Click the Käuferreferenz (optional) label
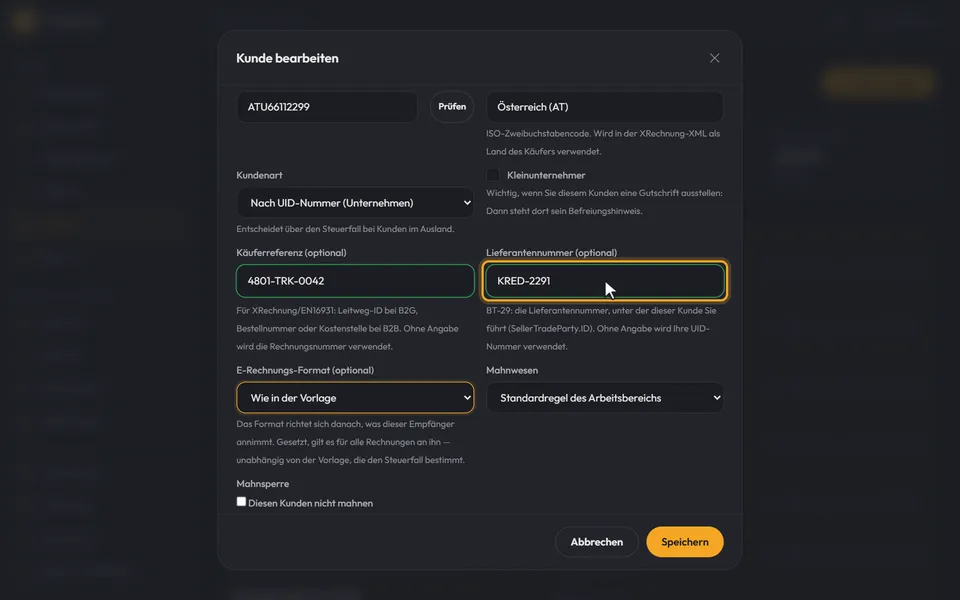 (x=291, y=252)
